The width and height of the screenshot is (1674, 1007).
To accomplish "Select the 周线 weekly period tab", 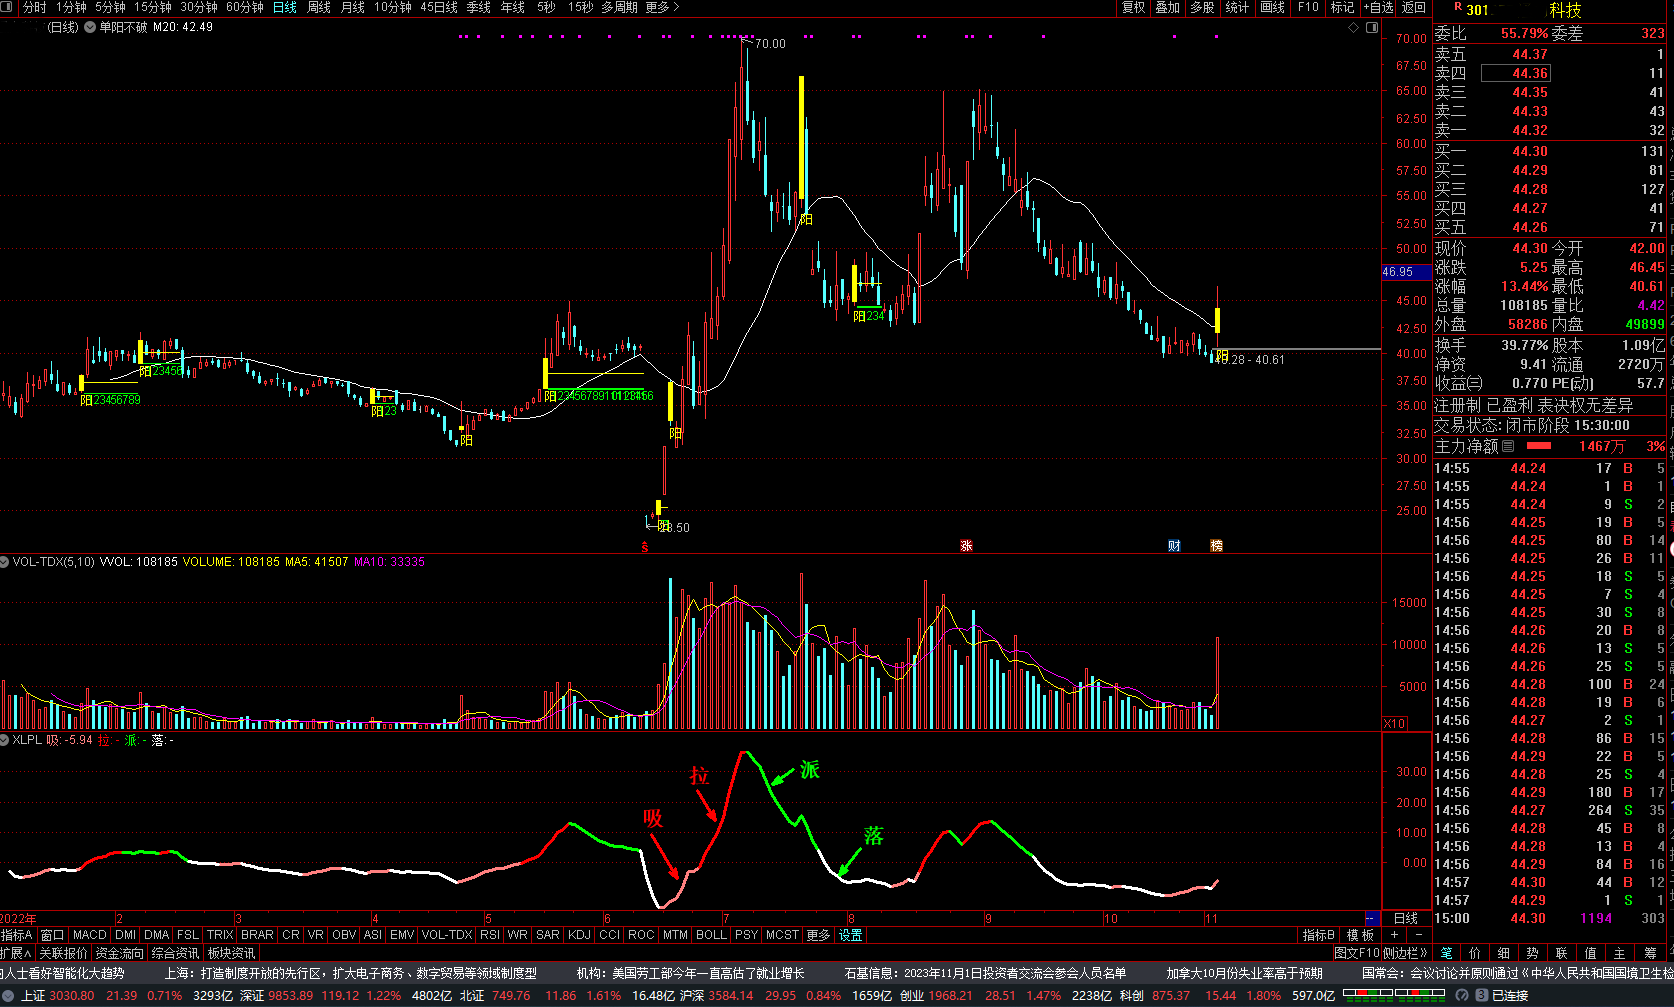I will (319, 7).
